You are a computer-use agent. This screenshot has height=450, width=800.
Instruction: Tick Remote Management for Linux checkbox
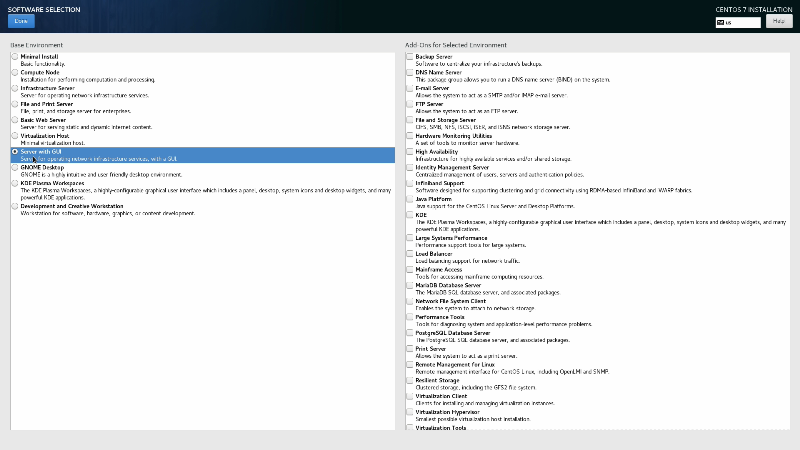[x=410, y=364]
